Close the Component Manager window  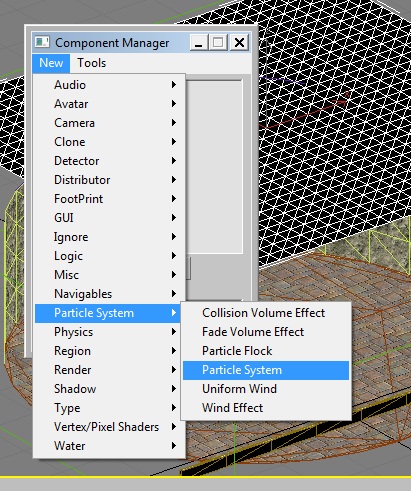(x=239, y=43)
